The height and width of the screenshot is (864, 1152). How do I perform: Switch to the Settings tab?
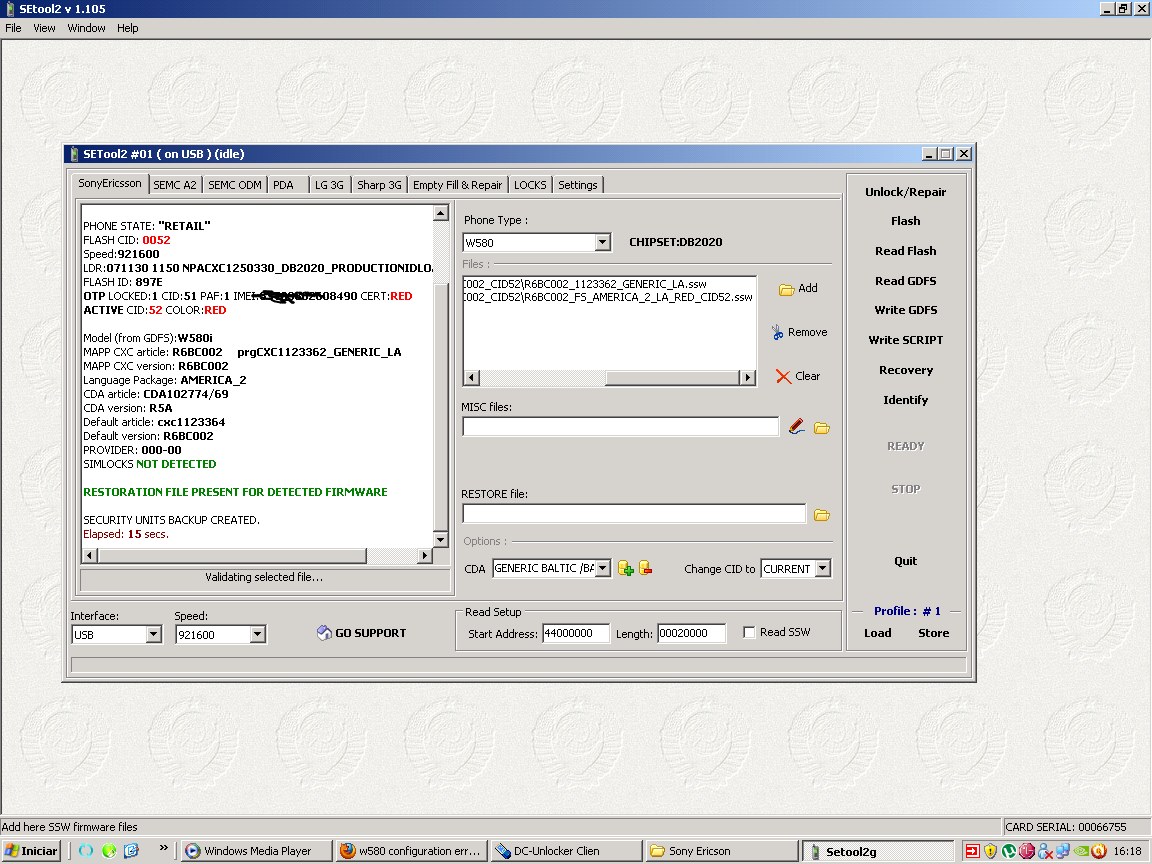point(577,185)
